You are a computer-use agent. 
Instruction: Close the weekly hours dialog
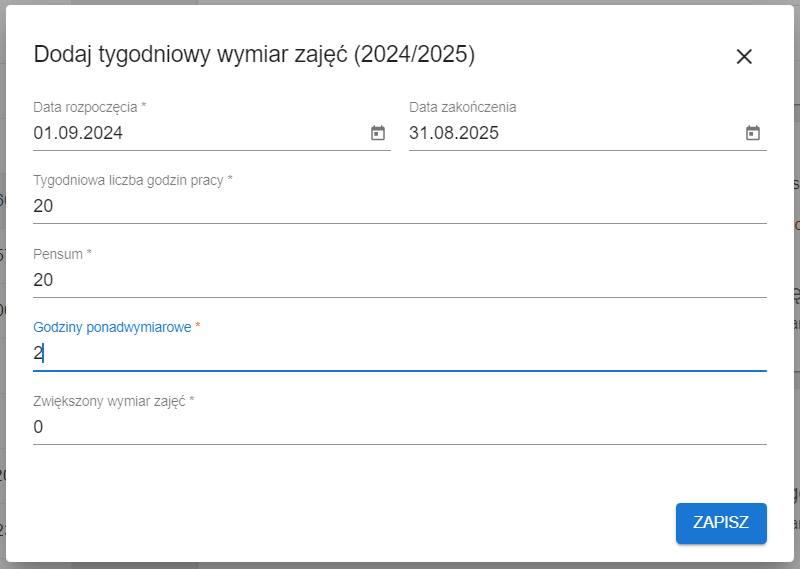pyautogui.click(x=744, y=57)
